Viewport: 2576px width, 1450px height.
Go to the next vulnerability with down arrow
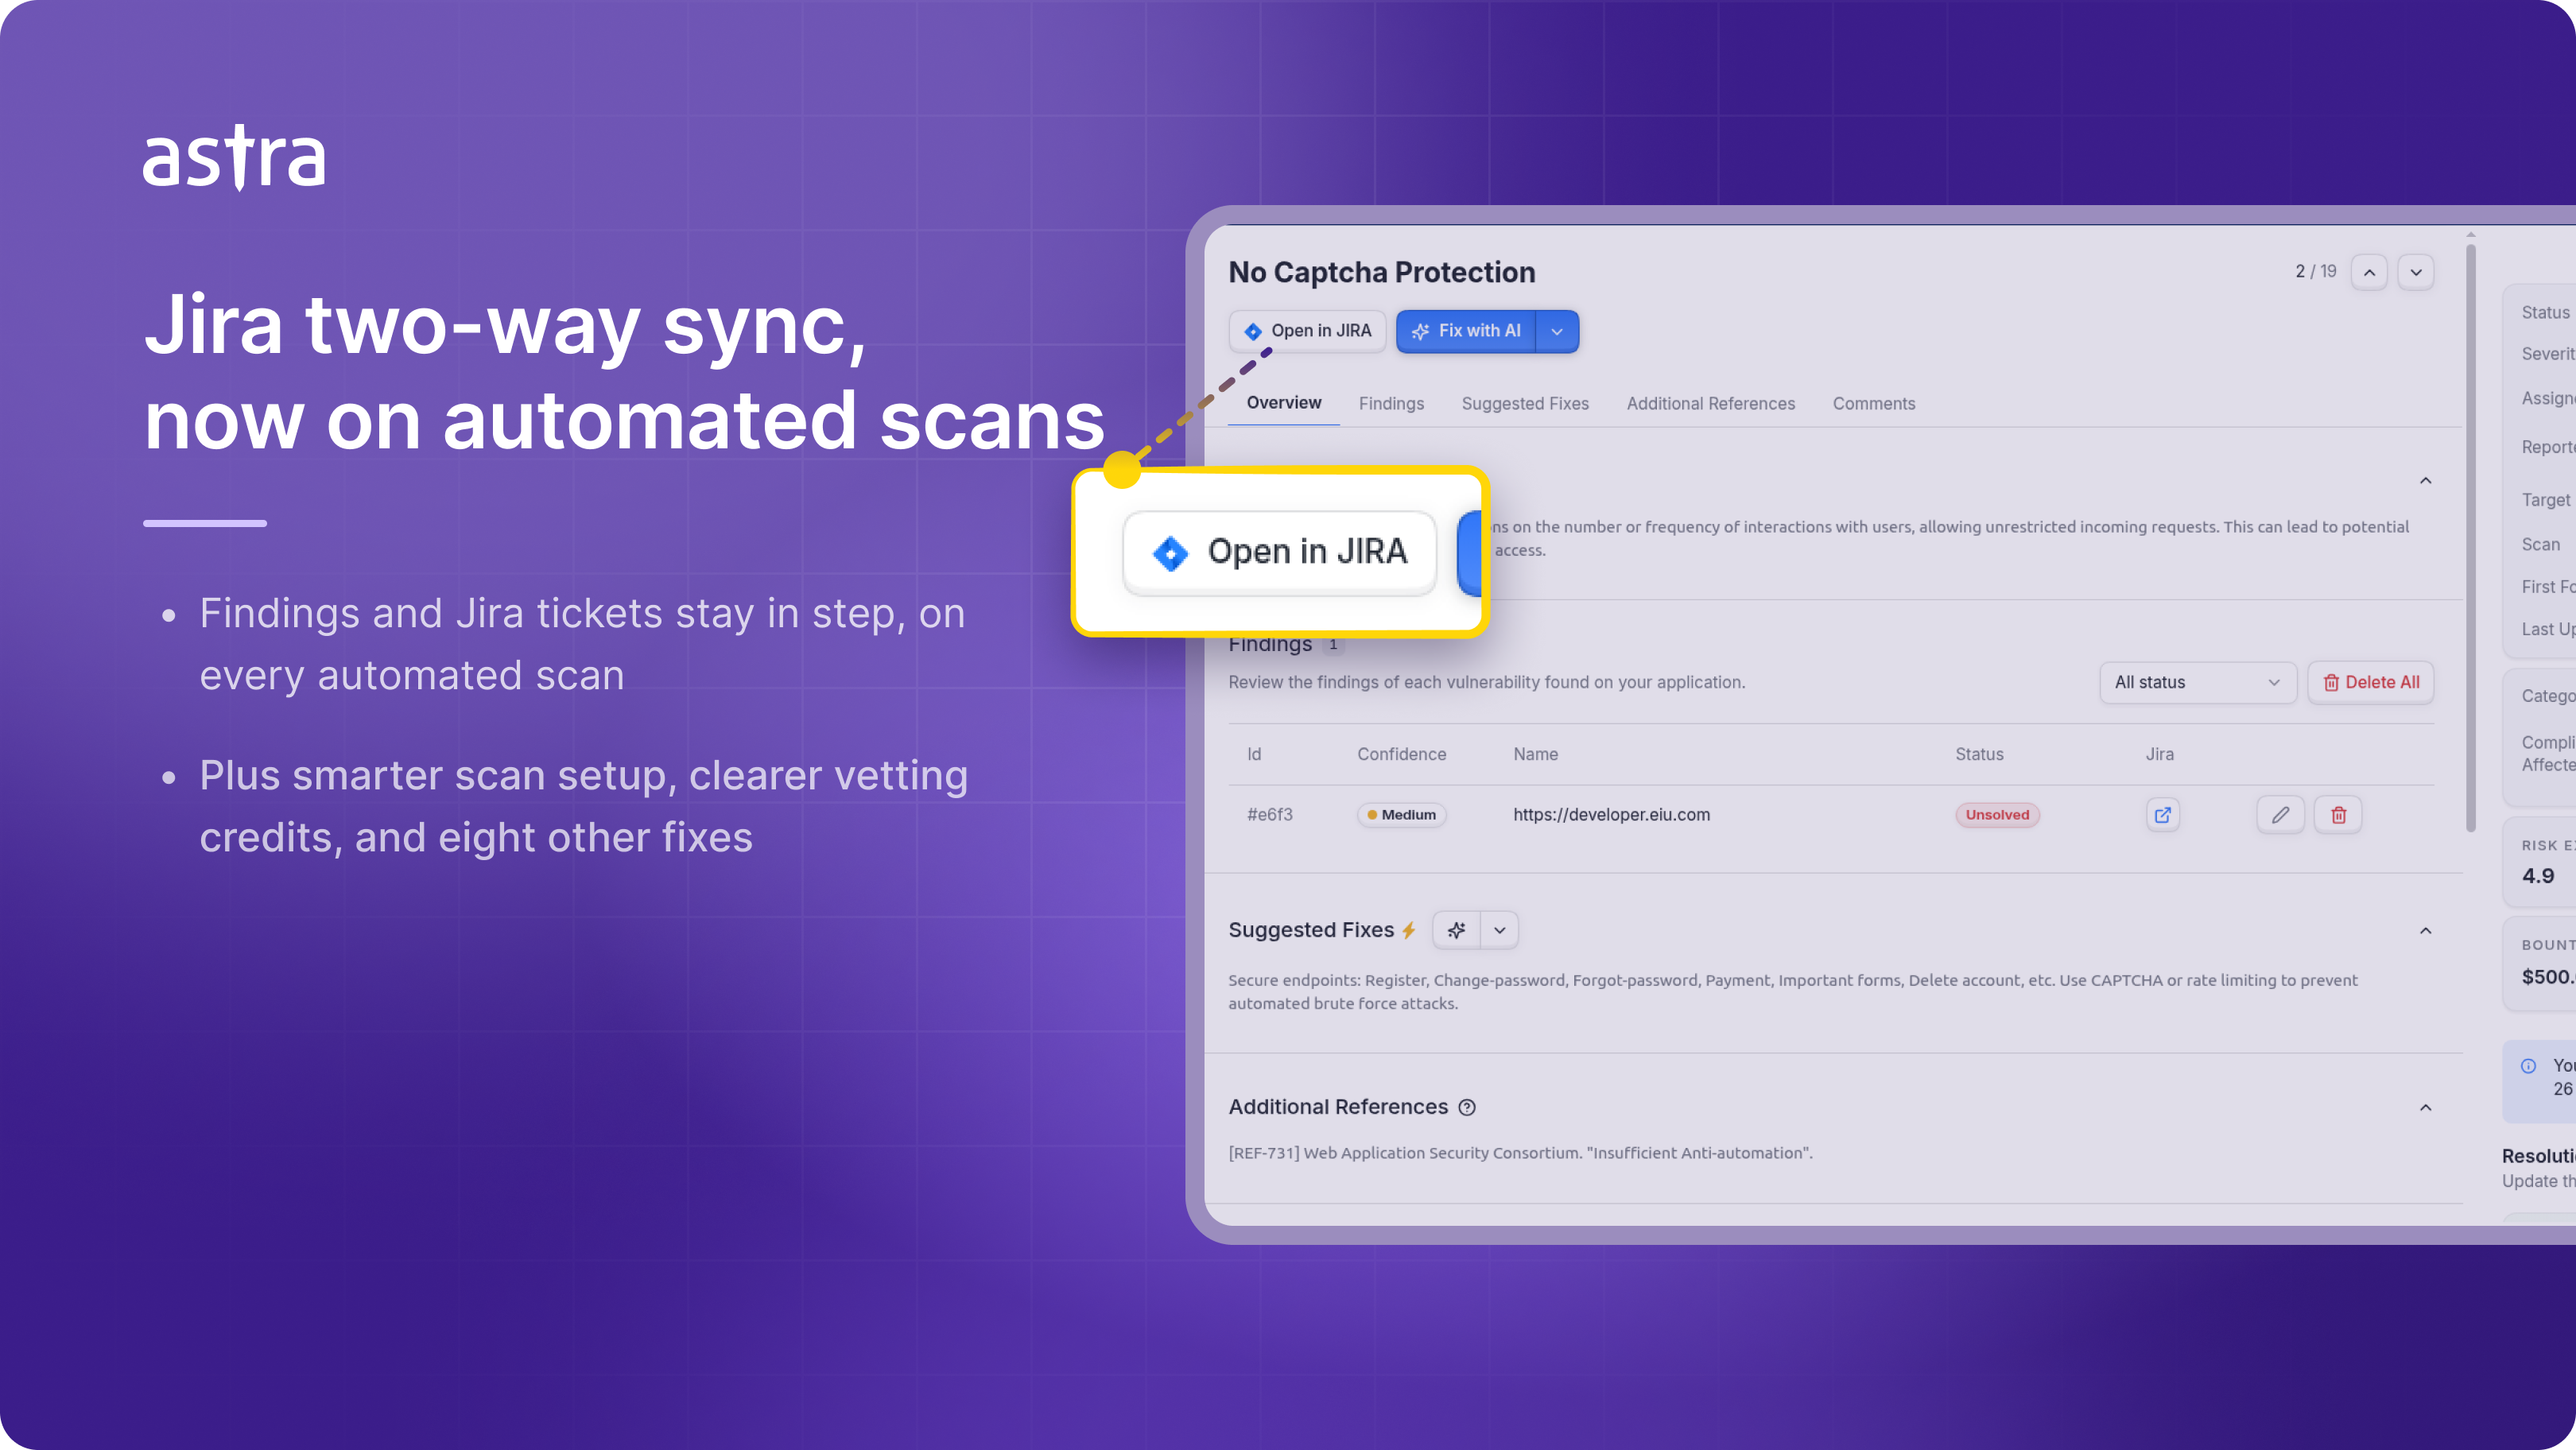tap(2416, 272)
